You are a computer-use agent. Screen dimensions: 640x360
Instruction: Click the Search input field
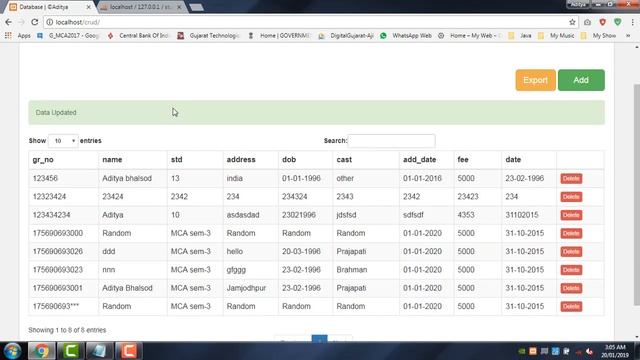391,141
